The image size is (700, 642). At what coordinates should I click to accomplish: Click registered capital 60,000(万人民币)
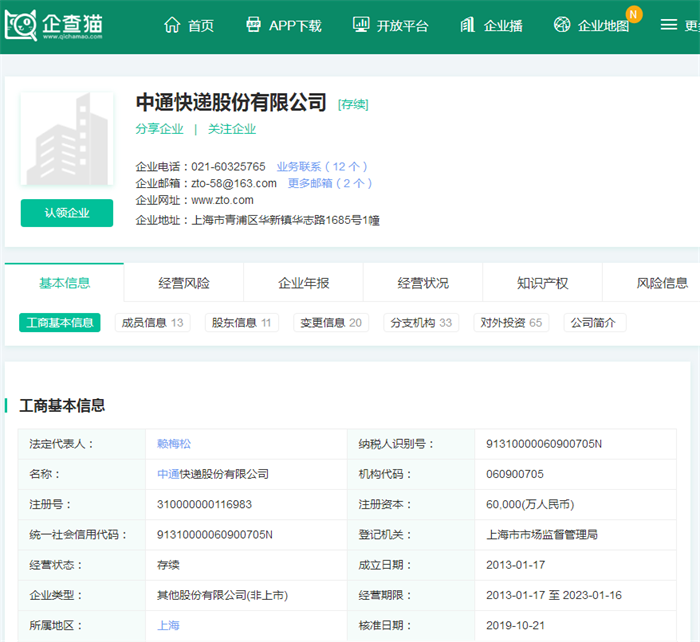530,504
